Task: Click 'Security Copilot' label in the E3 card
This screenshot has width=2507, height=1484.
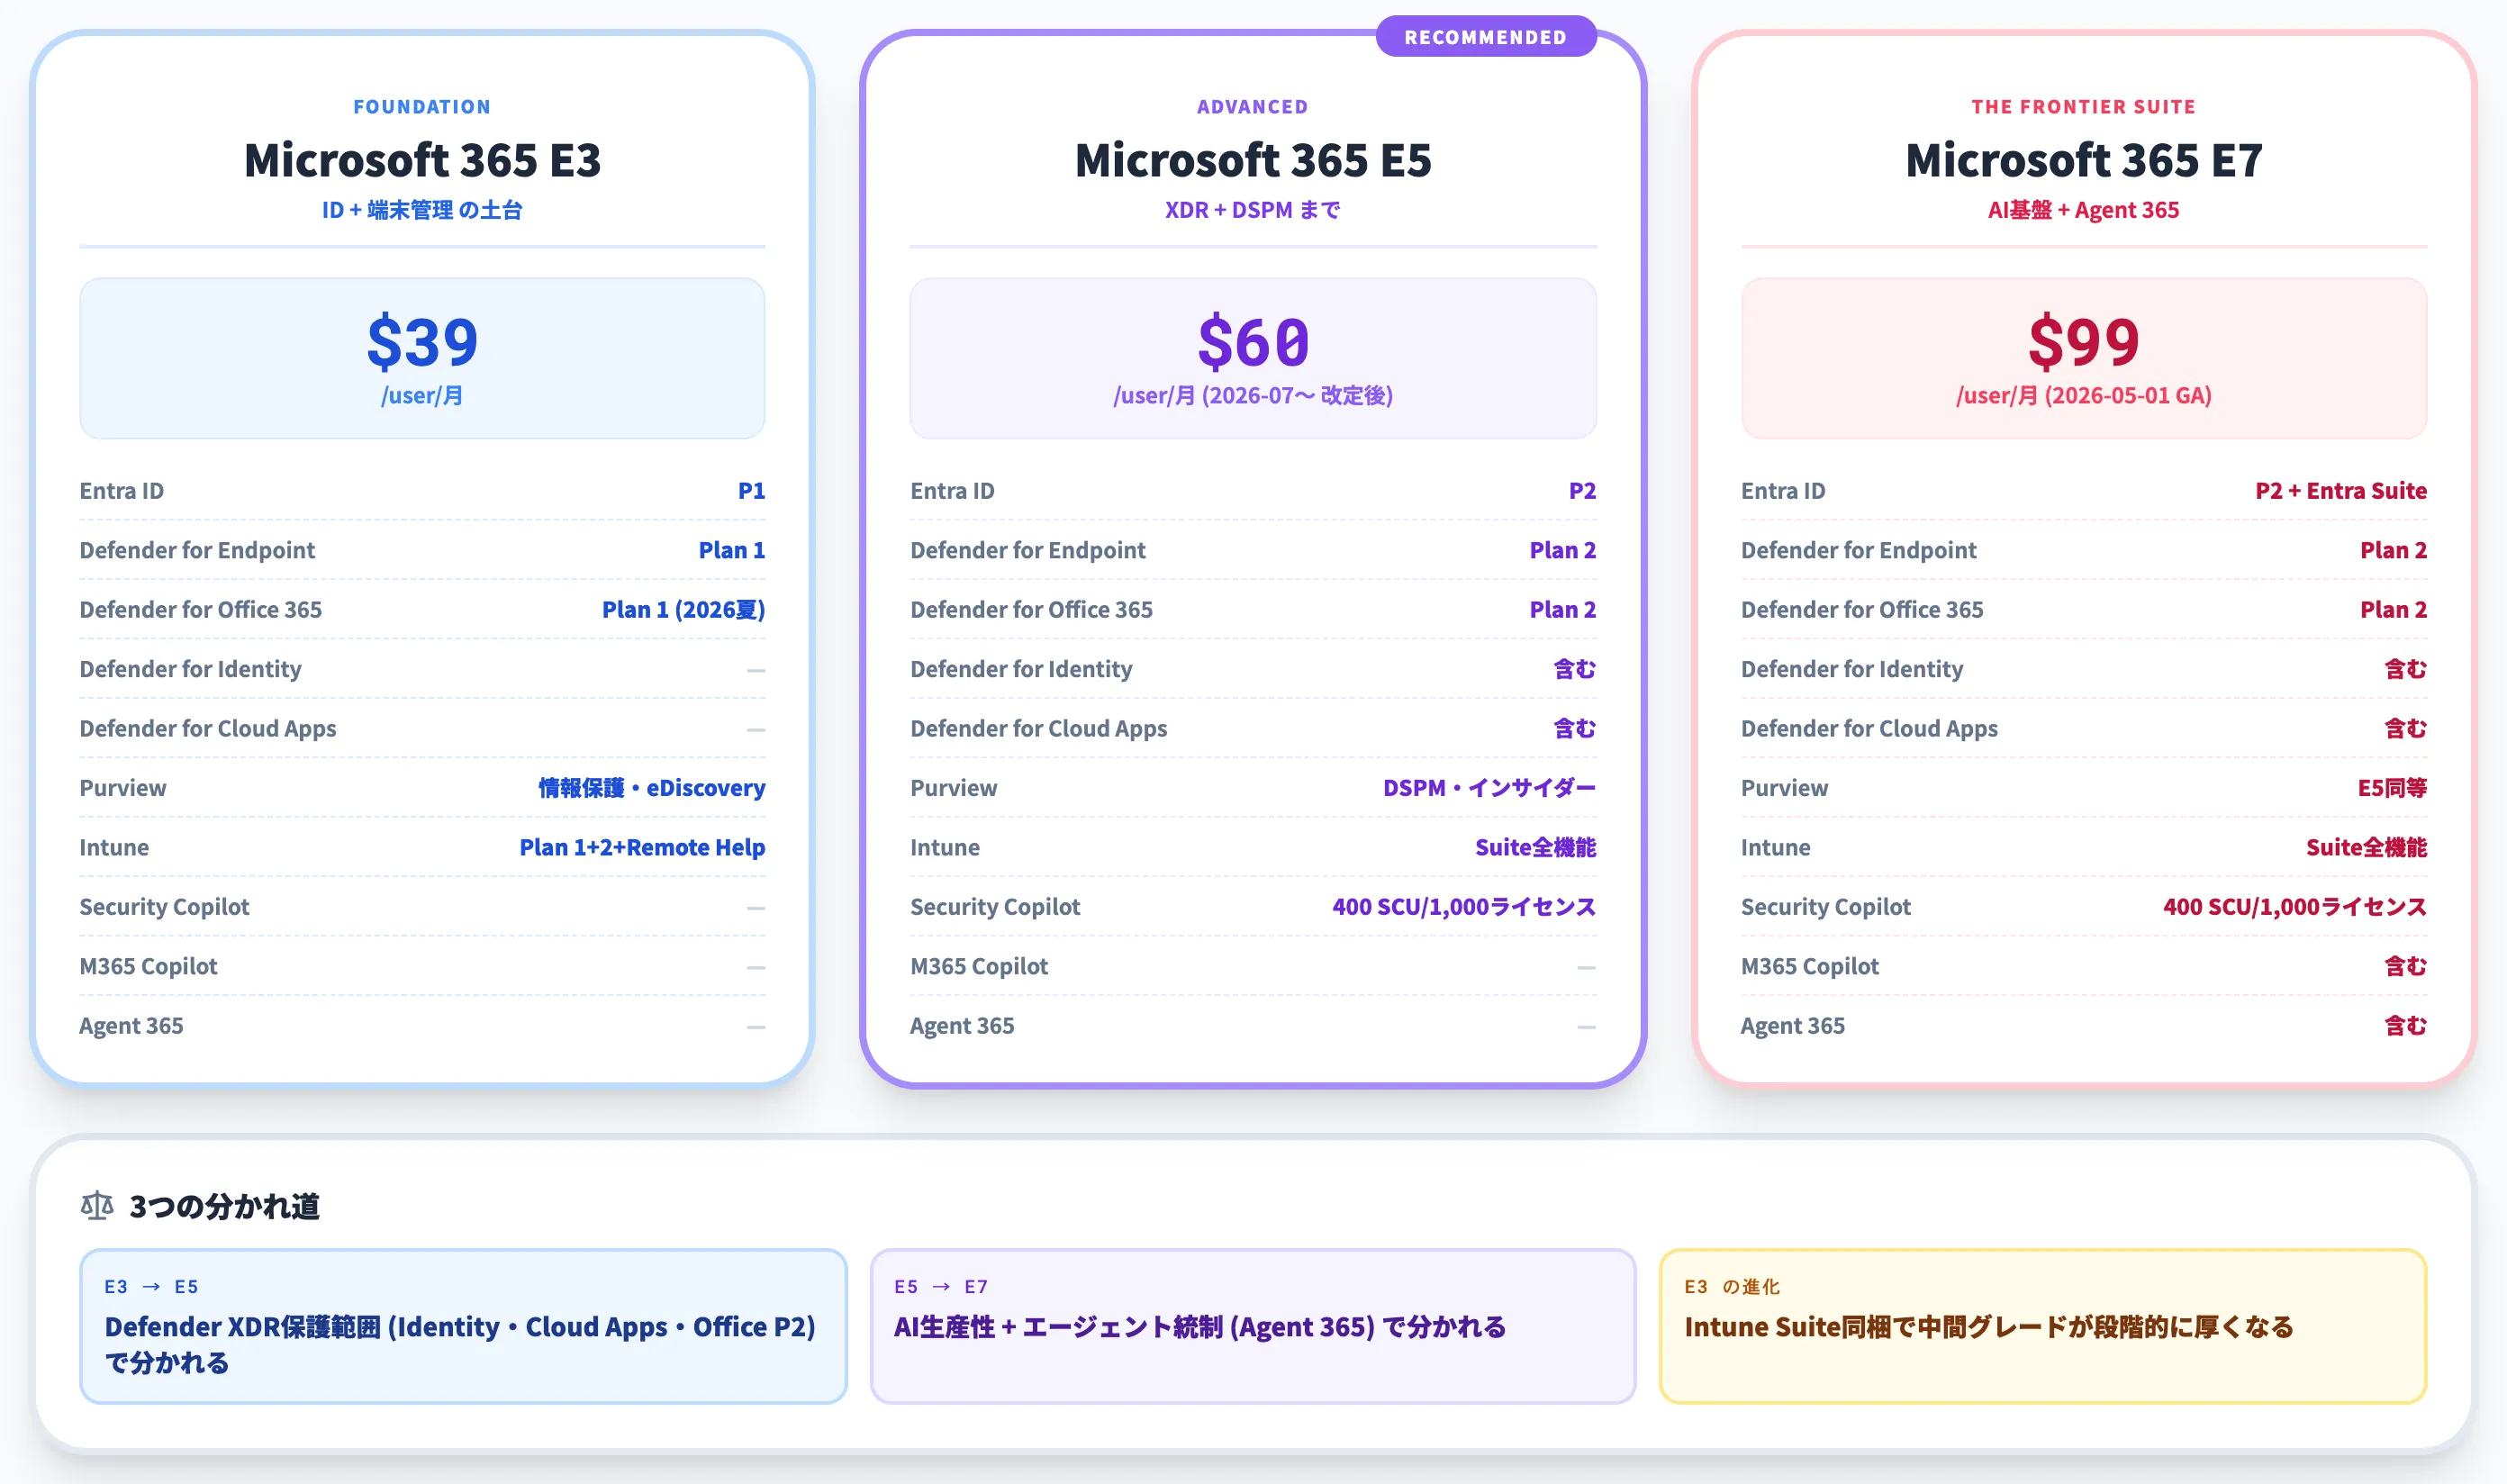Action: [x=164, y=907]
